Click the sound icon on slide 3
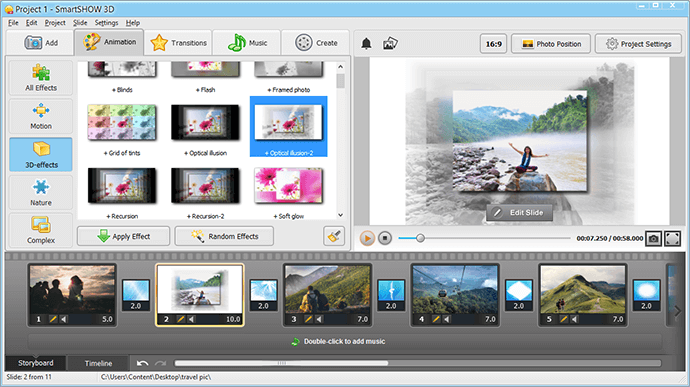The width and height of the screenshot is (690, 387). click(319, 319)
